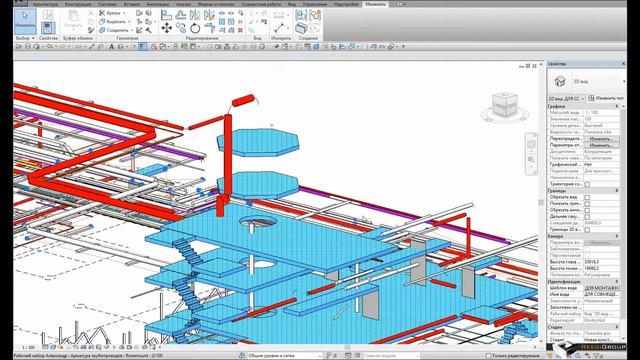This screenshot has height=360, width=640.
Task: Select the Cope (Врезка) tool
Action: point(113,13)
